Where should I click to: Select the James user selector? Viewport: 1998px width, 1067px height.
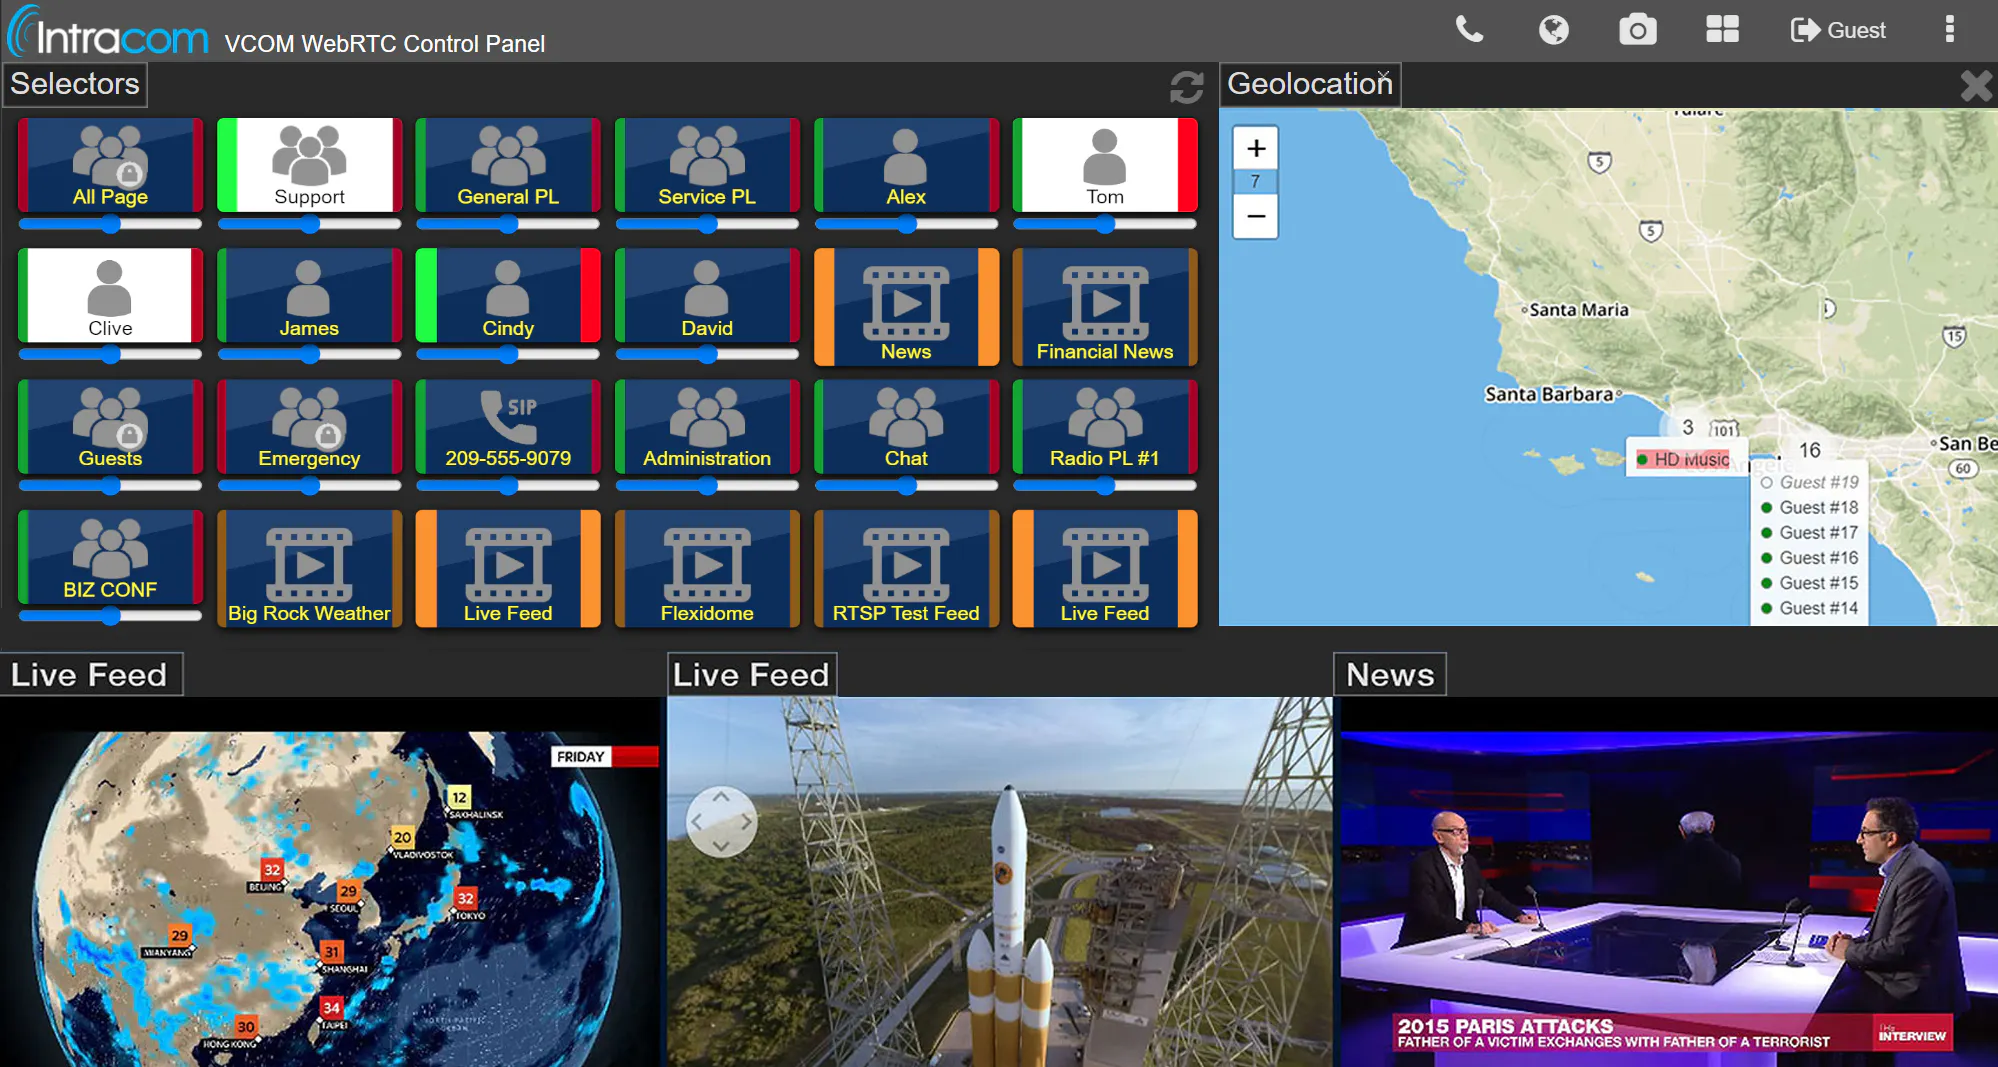309,296
